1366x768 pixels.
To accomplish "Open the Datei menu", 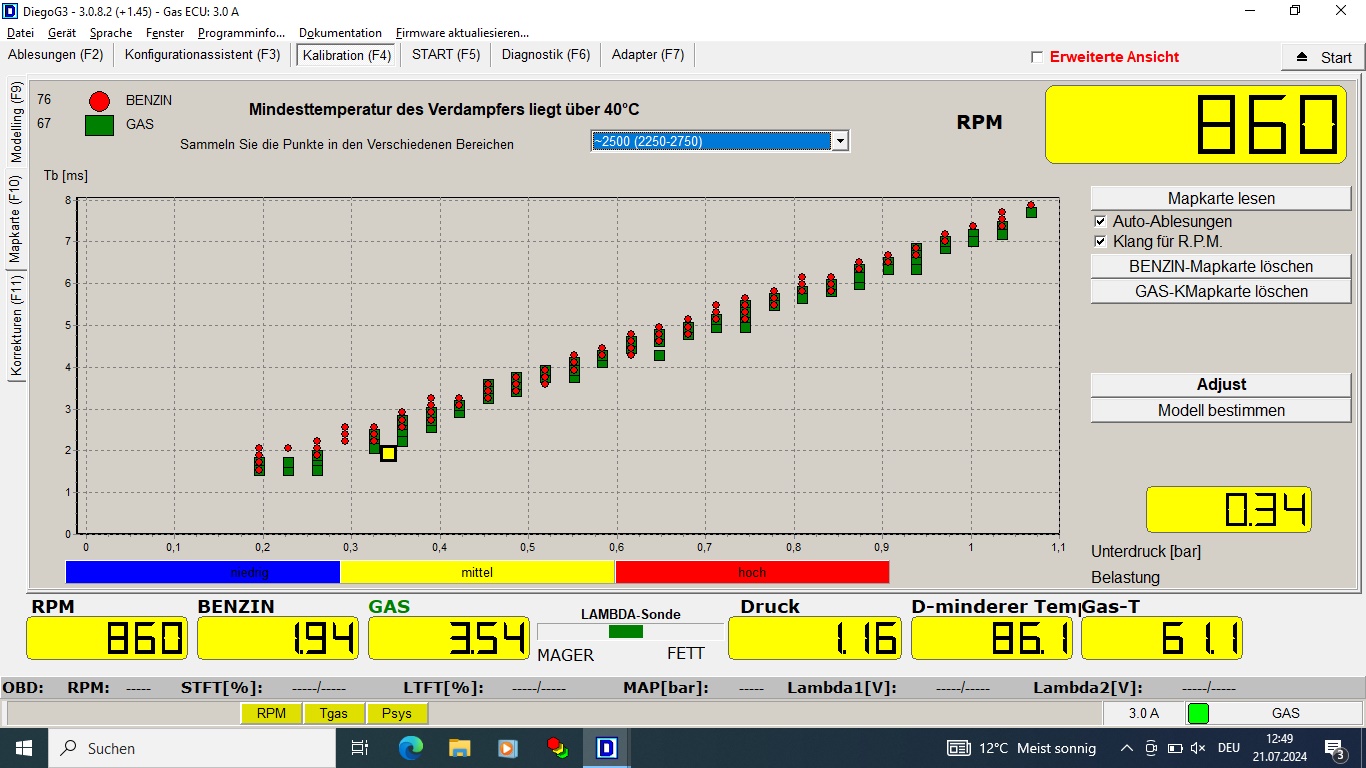I will click(x=20, y=33).
